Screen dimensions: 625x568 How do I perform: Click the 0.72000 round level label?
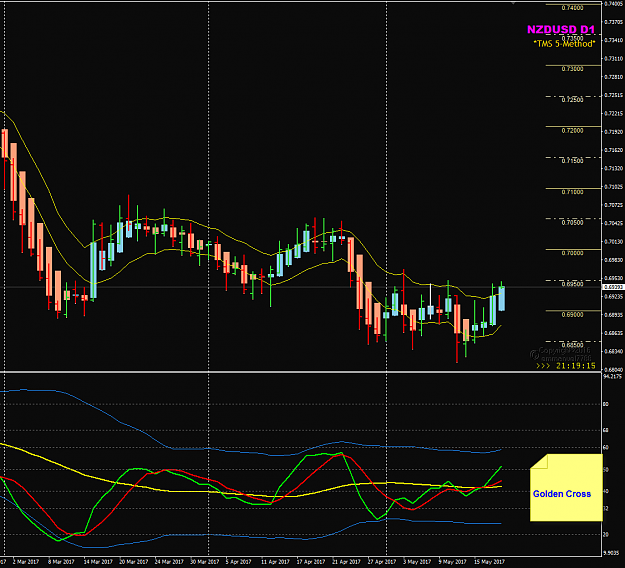(572, 131)
